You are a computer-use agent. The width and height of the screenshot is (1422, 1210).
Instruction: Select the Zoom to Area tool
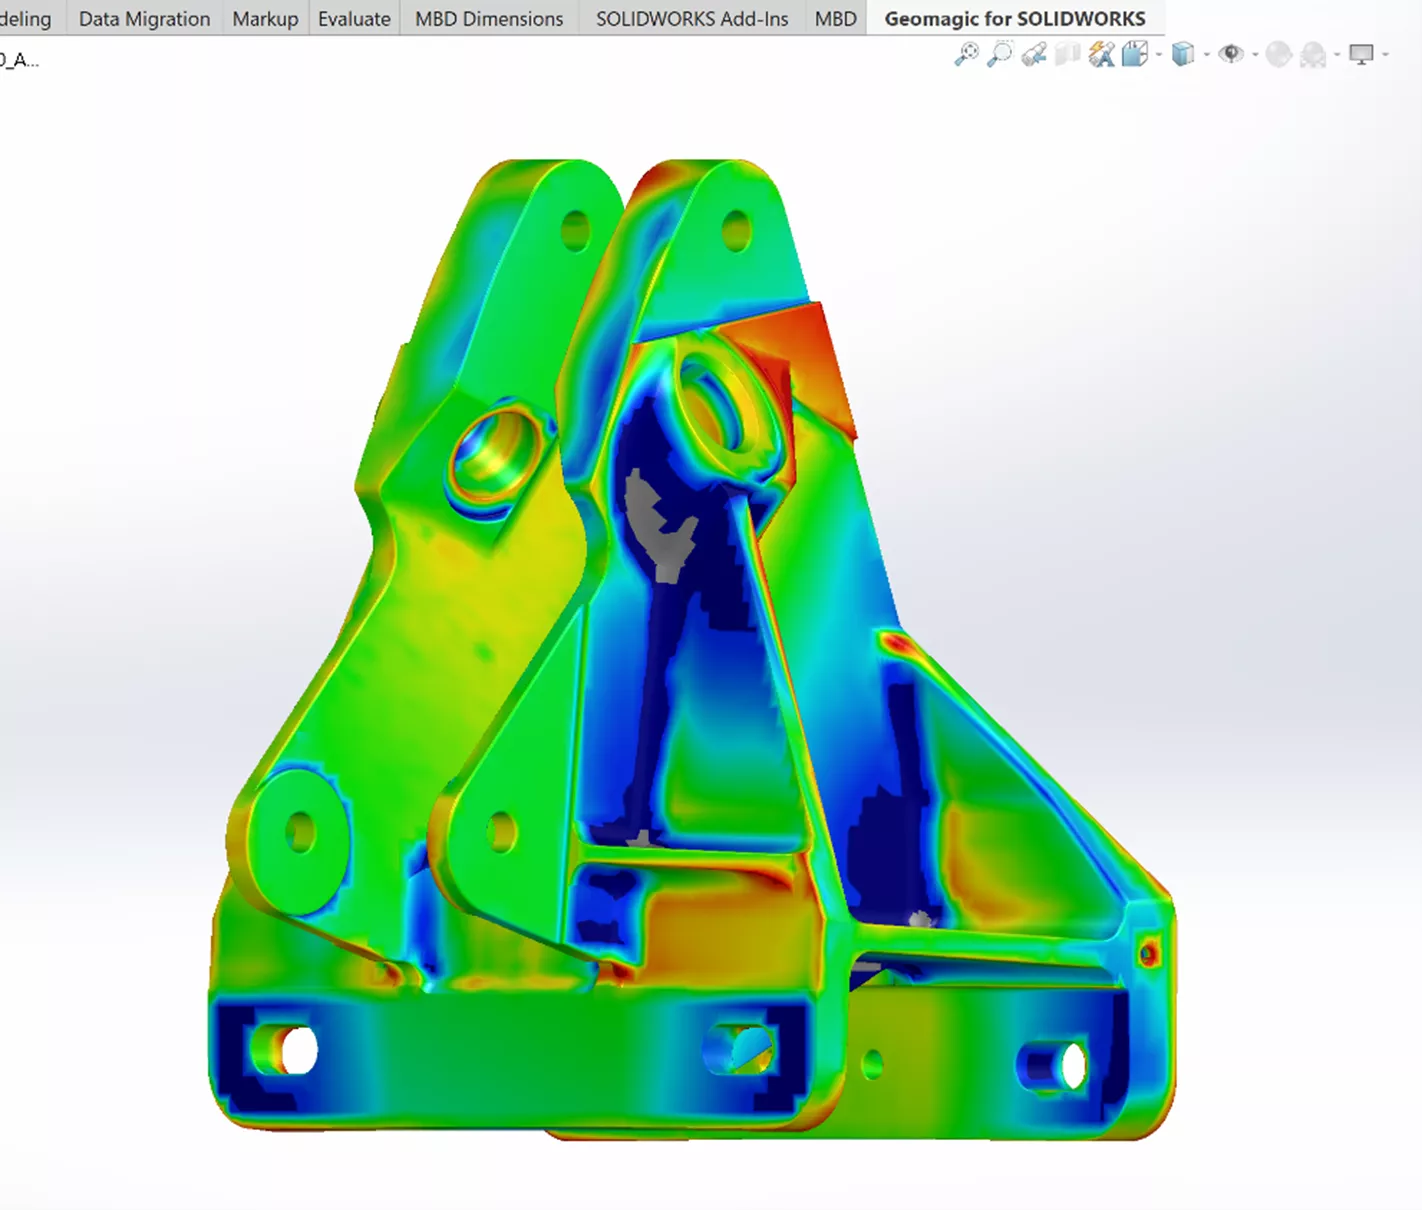[x=1000, y=54]
